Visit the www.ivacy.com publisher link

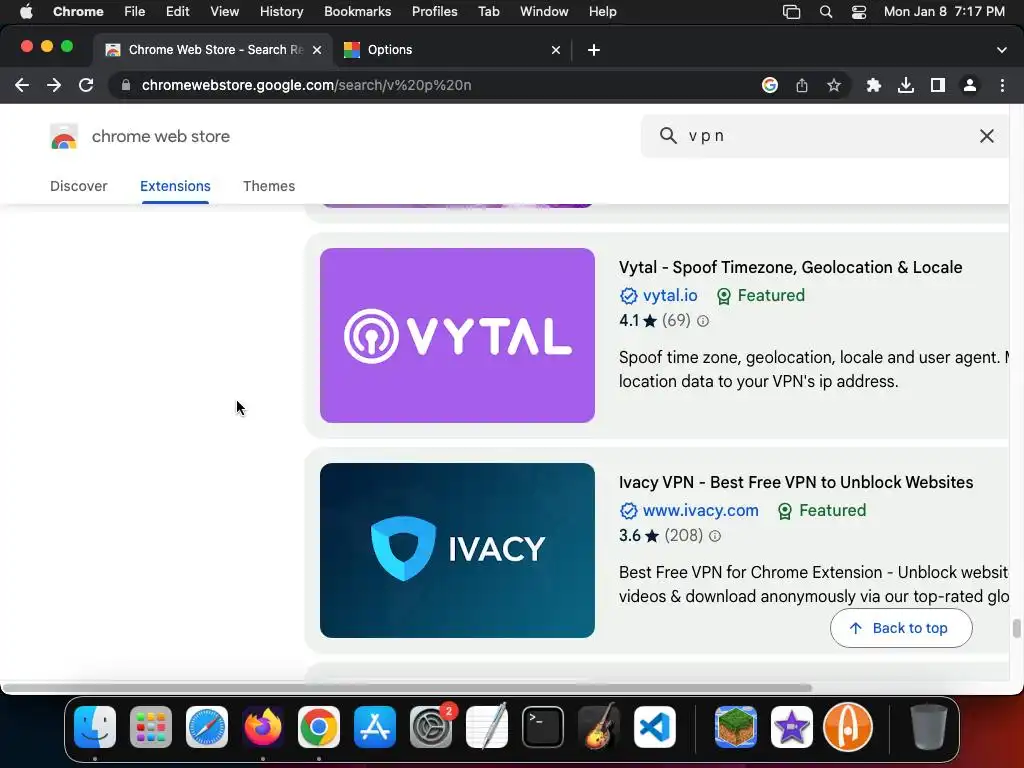click(x=701, y=511)
